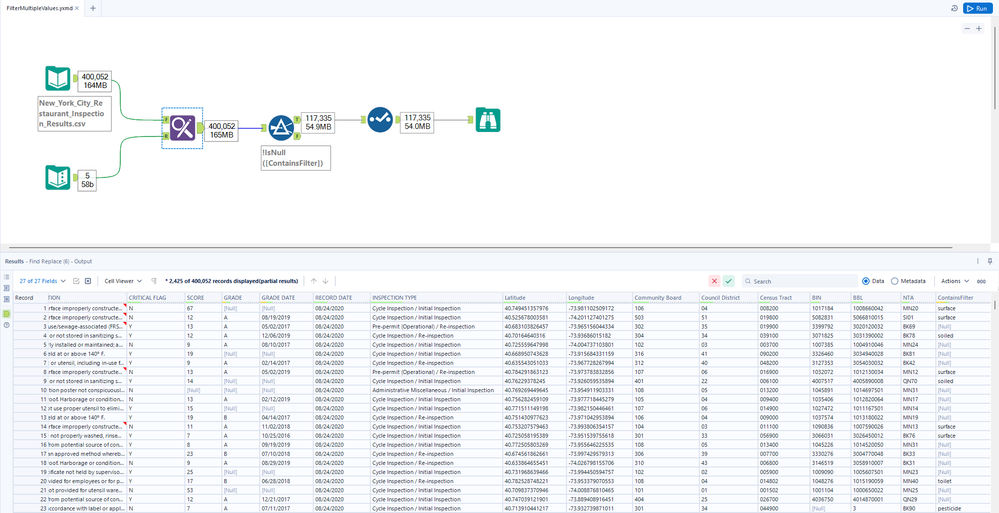This screenshot has width=999, height=513.
Task: Select the Text Input tool with 5 records
Action: [x=57, y=177]
